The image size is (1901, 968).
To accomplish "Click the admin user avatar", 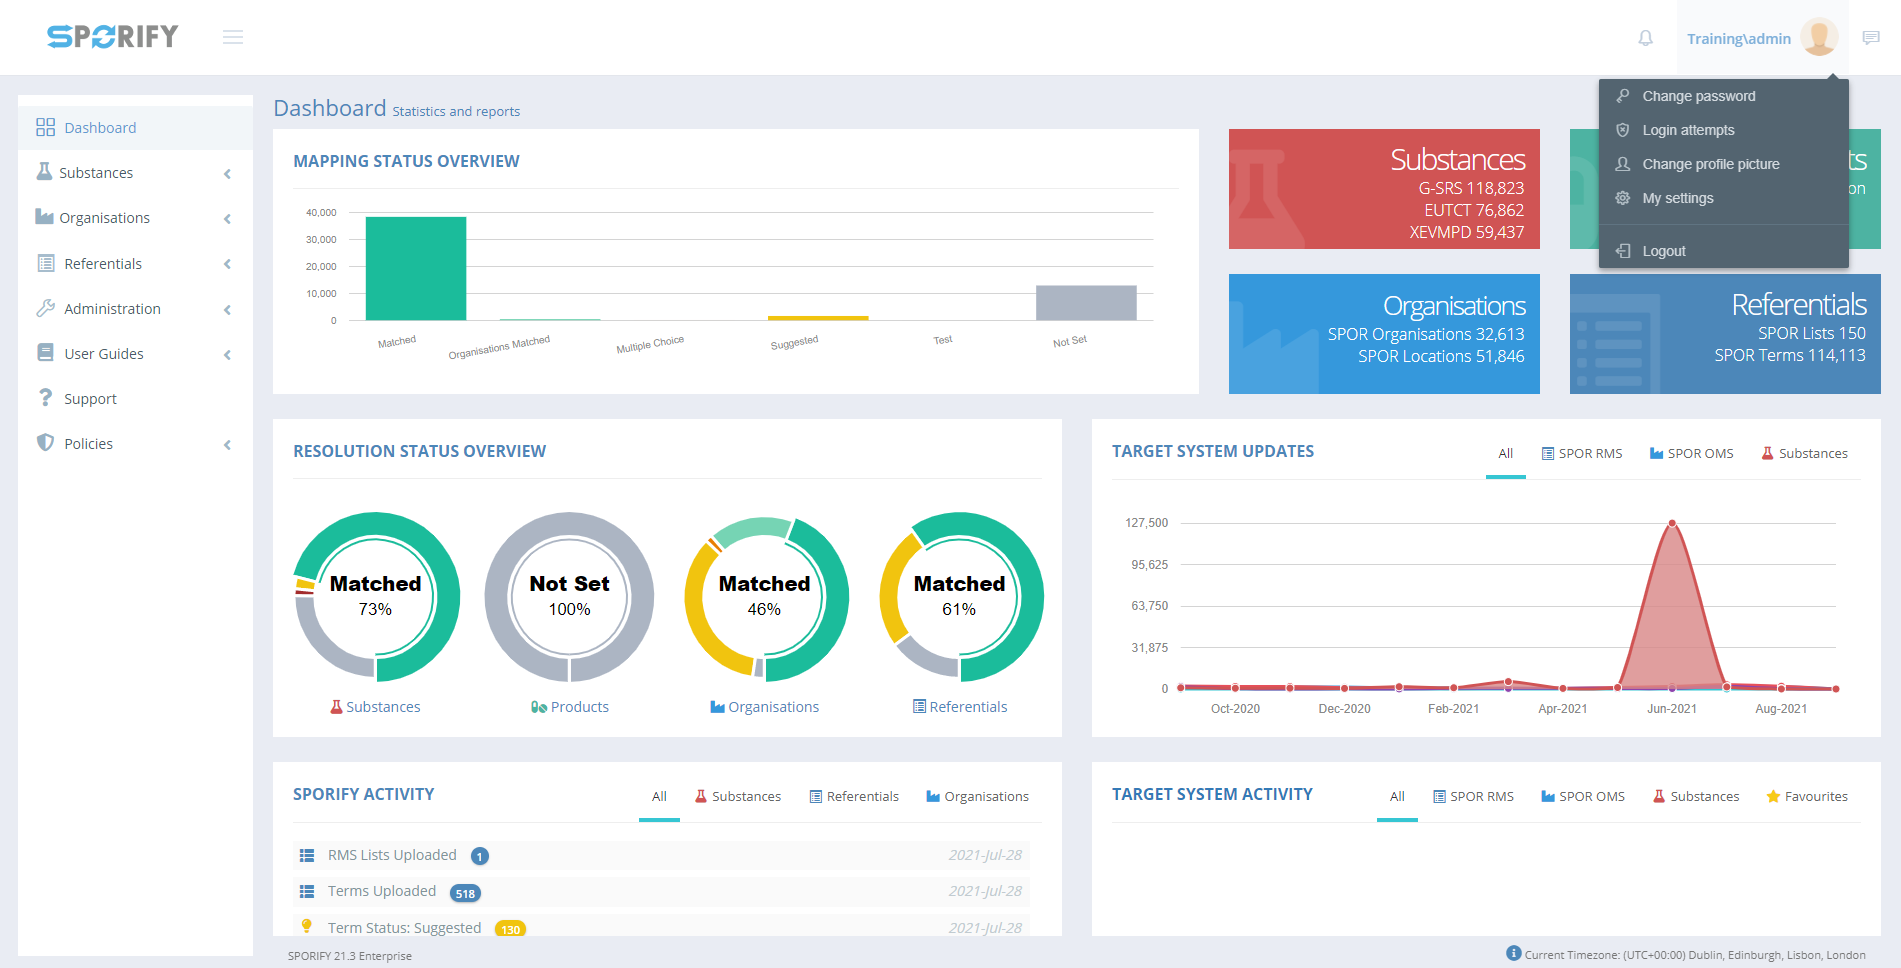I will (1818, 38).
